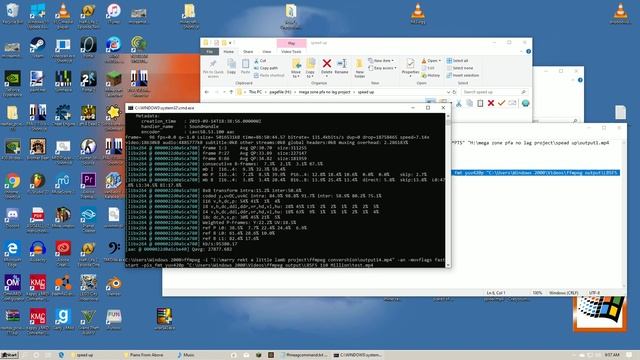Expand the Open button dropdown in ribbon
This screenshot has height=360, width=640.
point(440,61)
